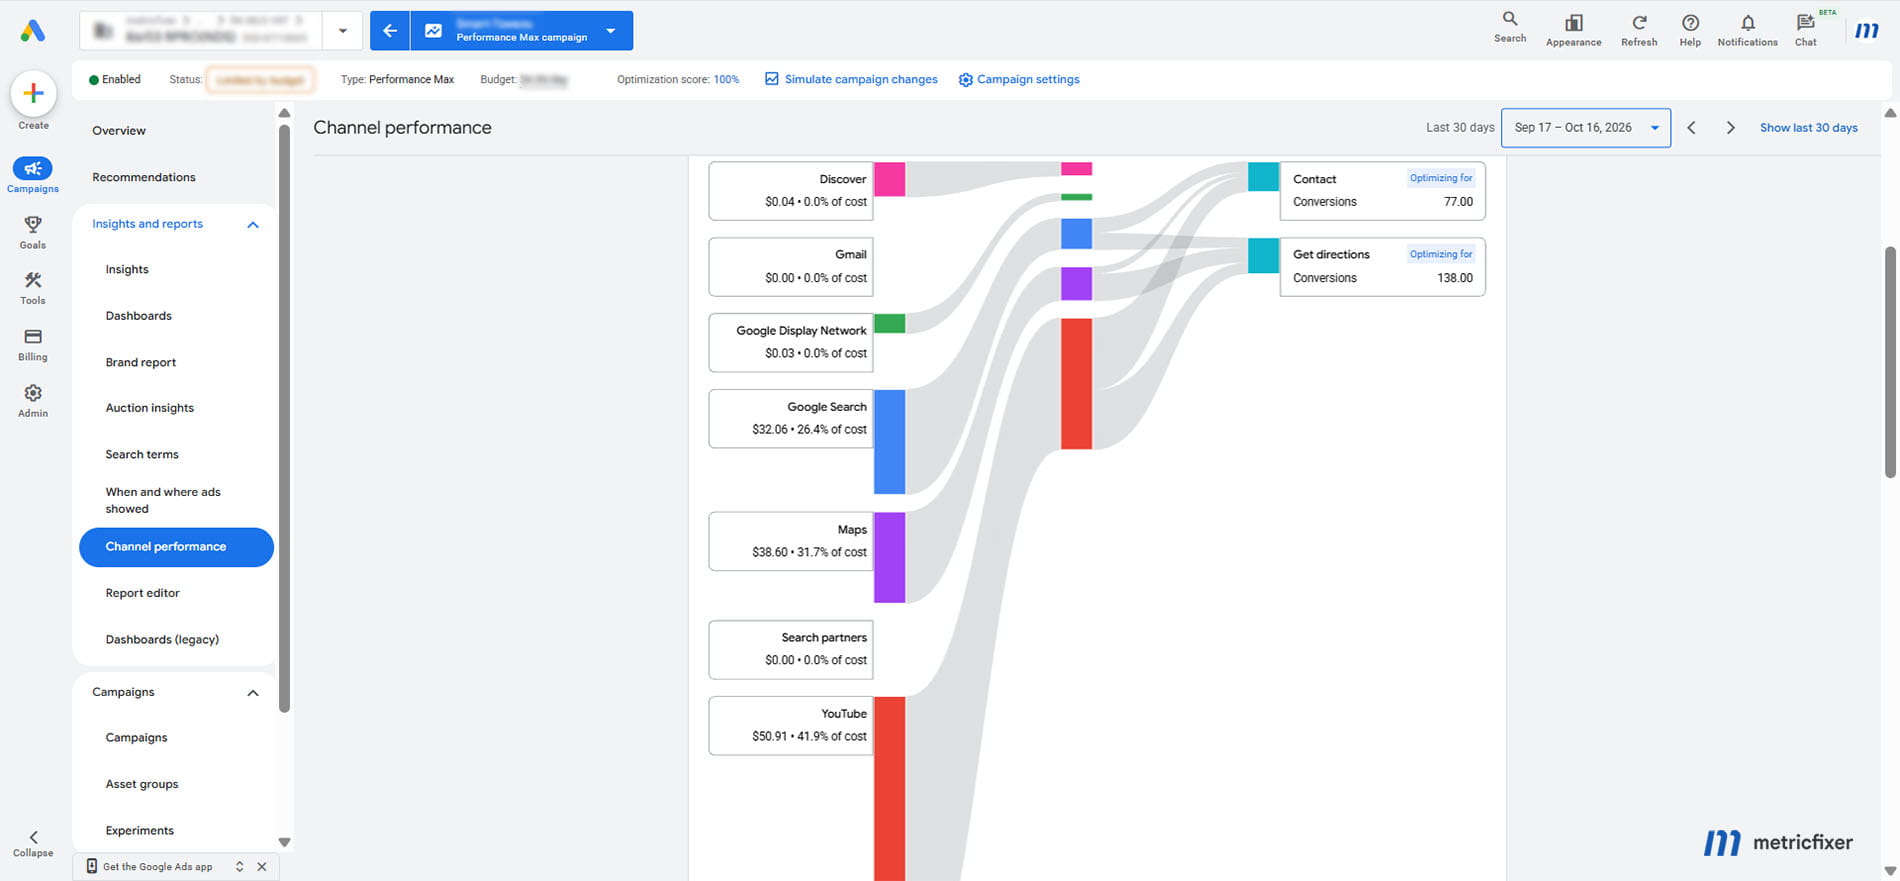Open the Insights page

(x=127, y=270)
